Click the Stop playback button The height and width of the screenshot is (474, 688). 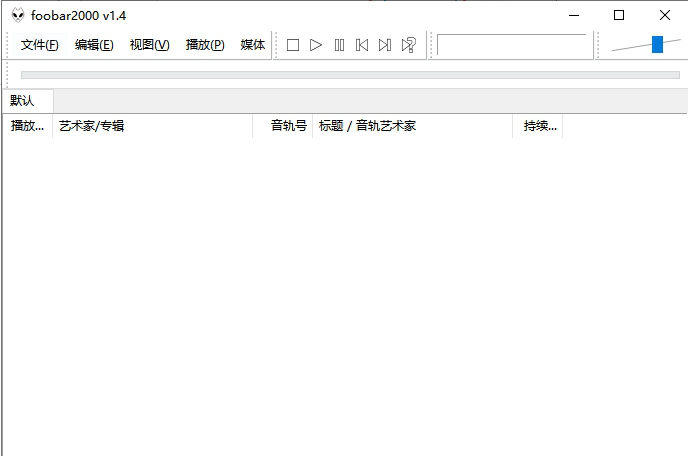pyautogui.click(x=293, y=45)
